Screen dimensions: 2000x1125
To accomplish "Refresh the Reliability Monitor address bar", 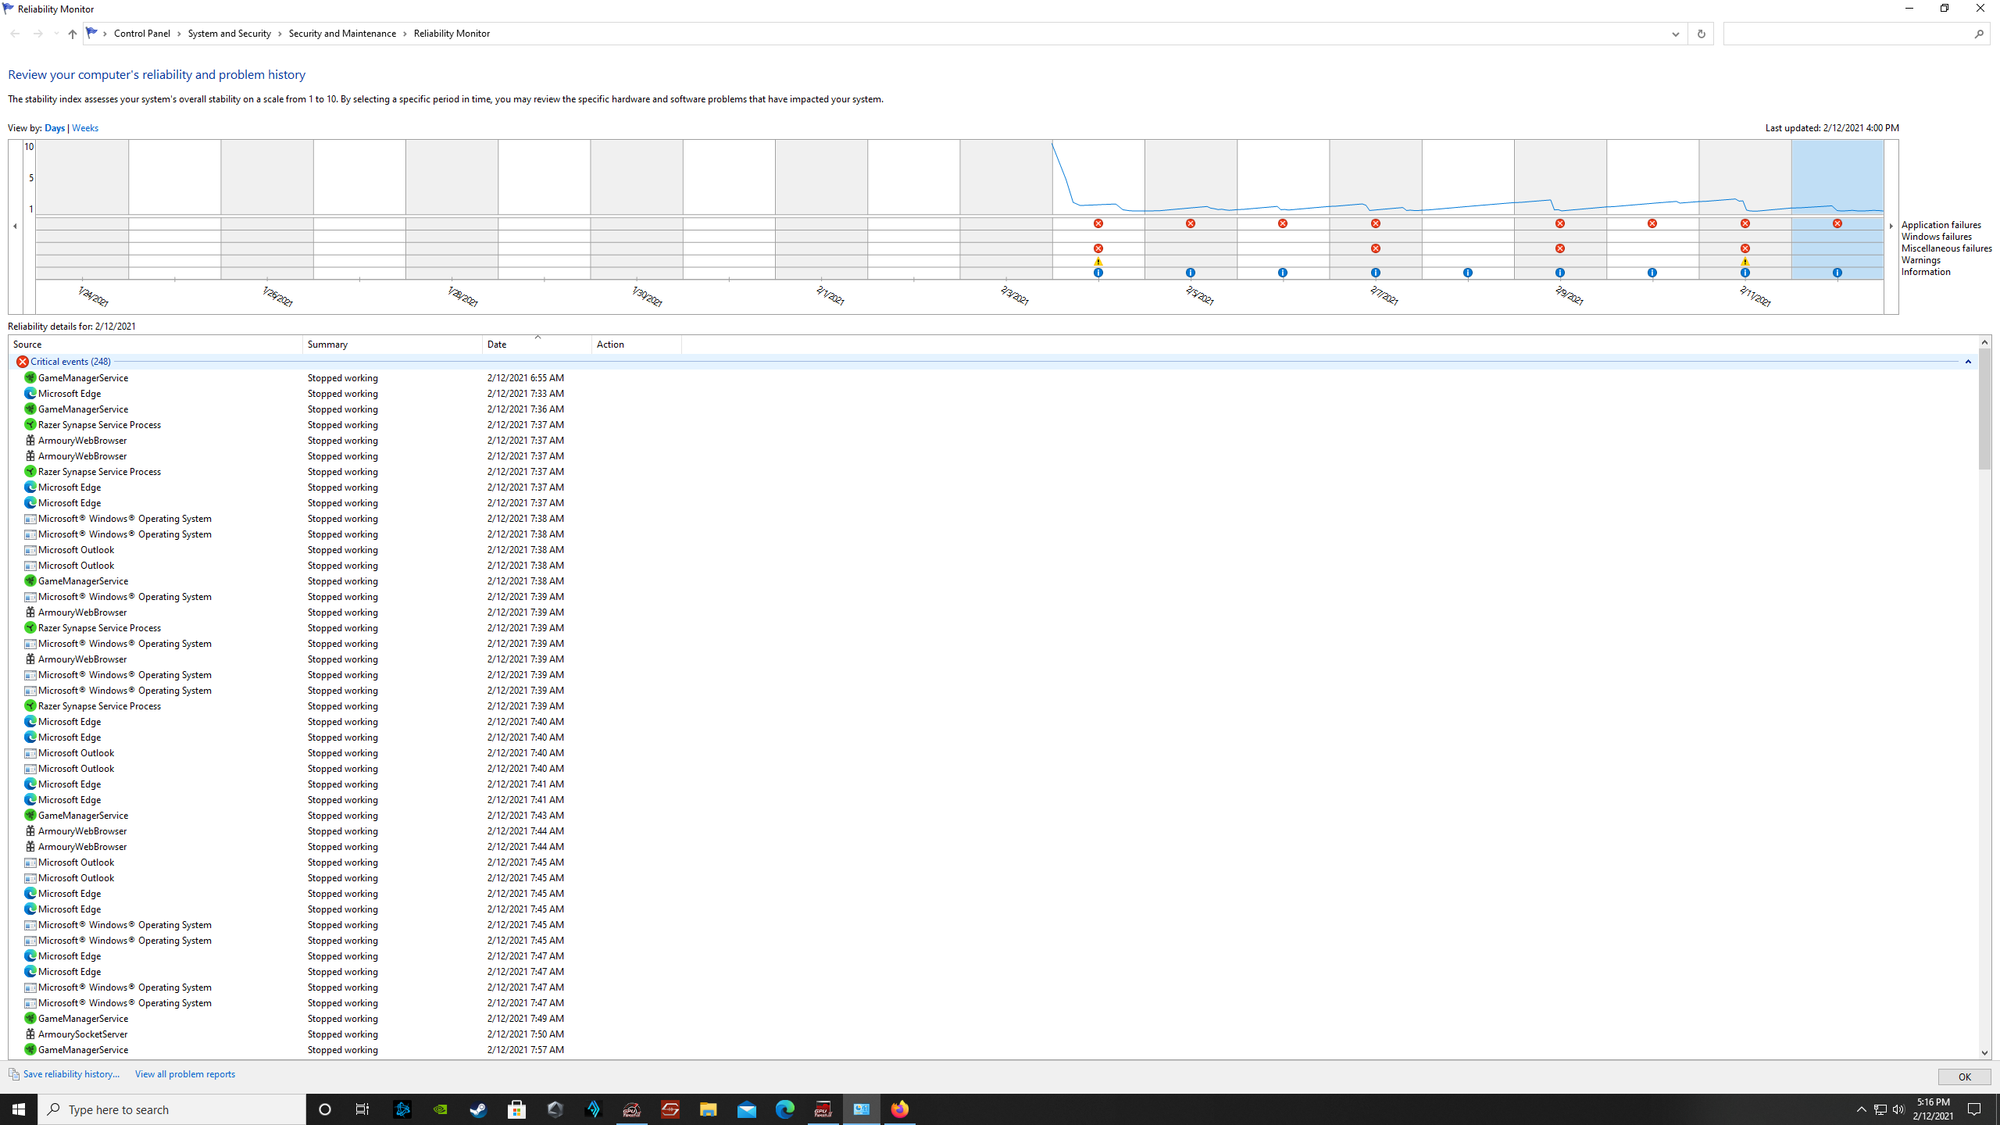I will [1701, 34].
